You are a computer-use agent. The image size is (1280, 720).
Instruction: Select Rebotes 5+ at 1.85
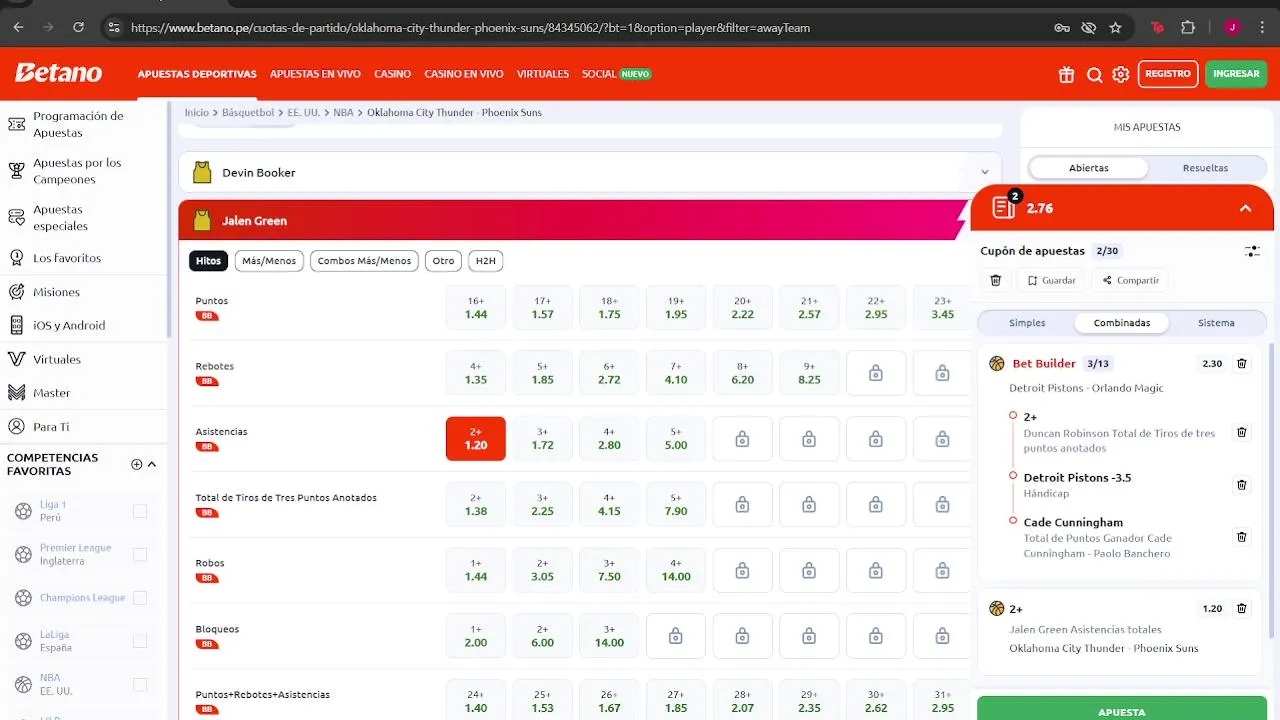click(542, 373)
